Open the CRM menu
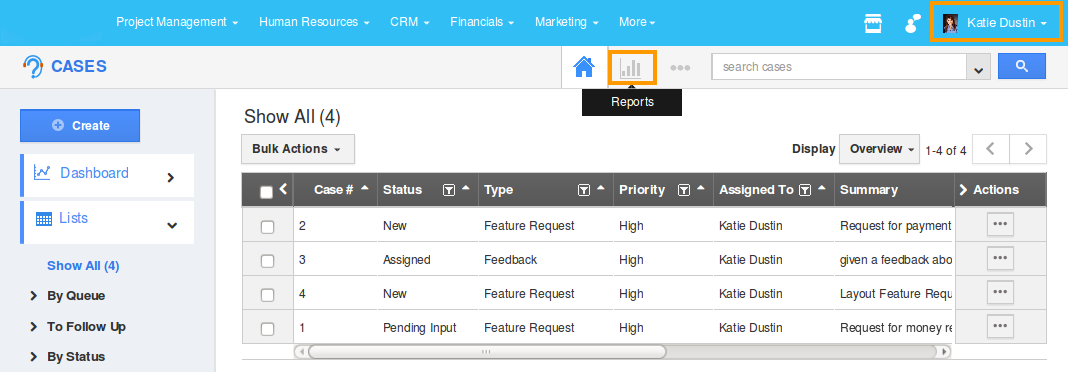The height and width of the screenshot is (372, 1068). point(410,22)
